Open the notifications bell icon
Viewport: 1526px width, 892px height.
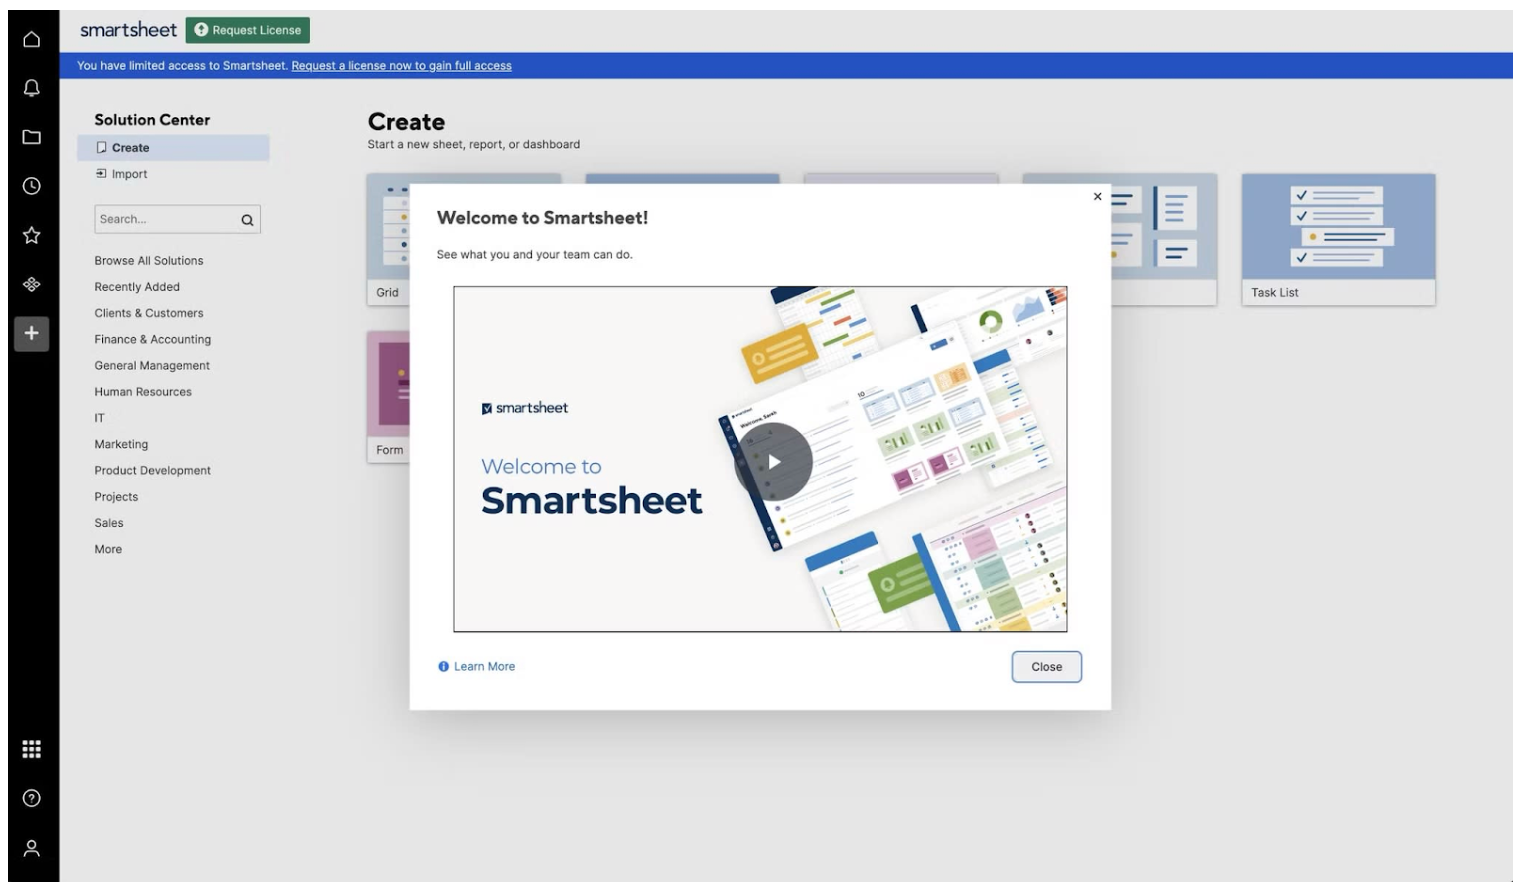coord(31,90)
